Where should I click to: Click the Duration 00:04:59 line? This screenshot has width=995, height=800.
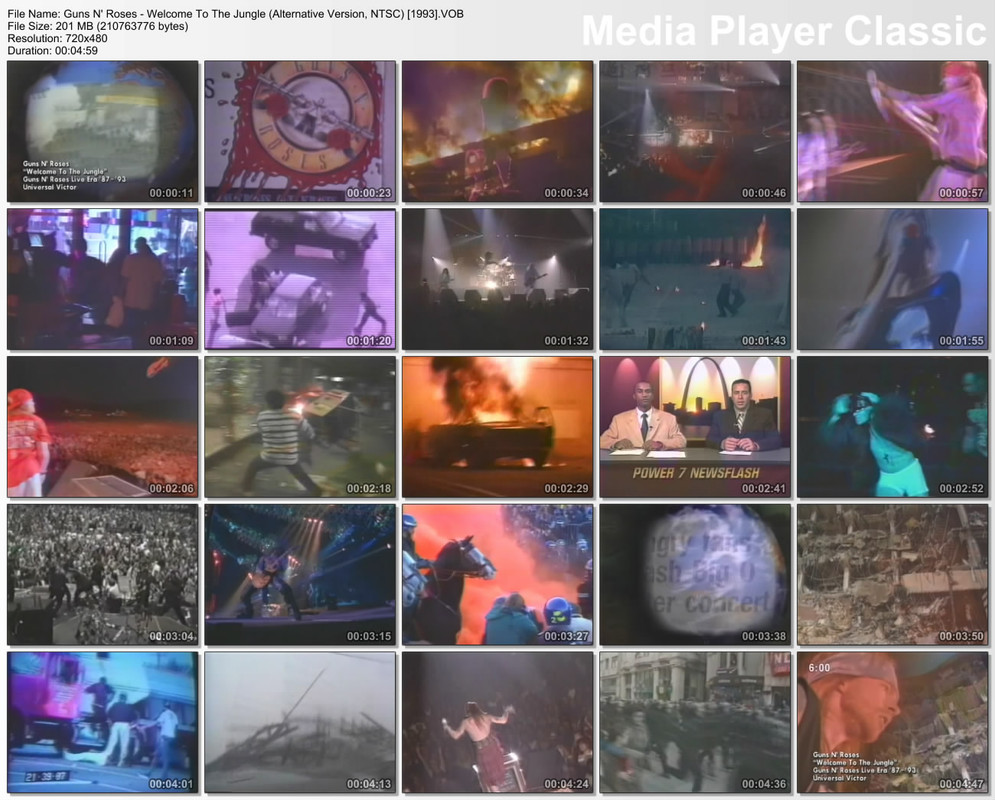click(x=53, y=51)
